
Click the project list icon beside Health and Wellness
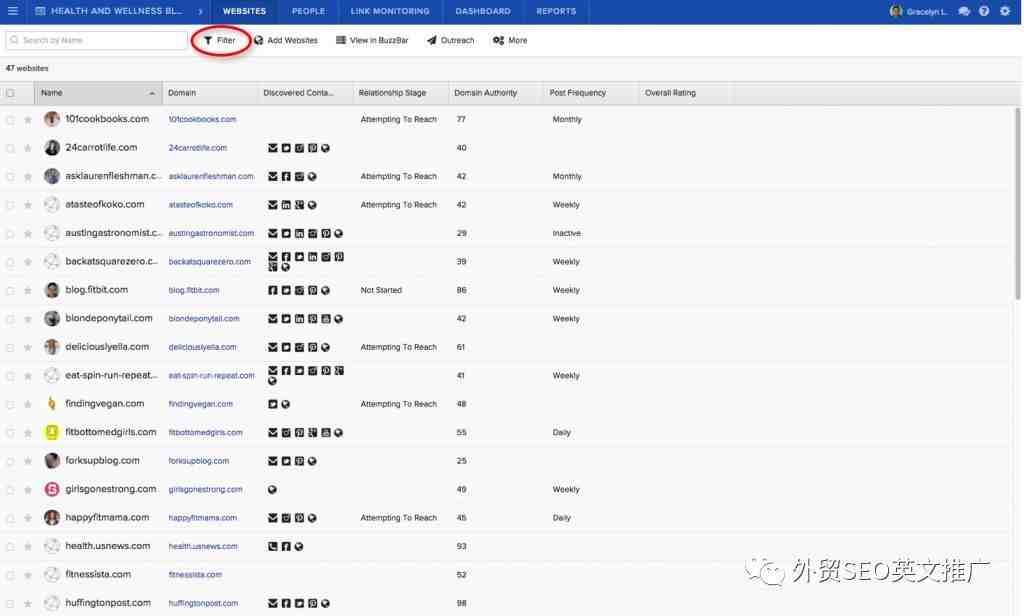40,11
